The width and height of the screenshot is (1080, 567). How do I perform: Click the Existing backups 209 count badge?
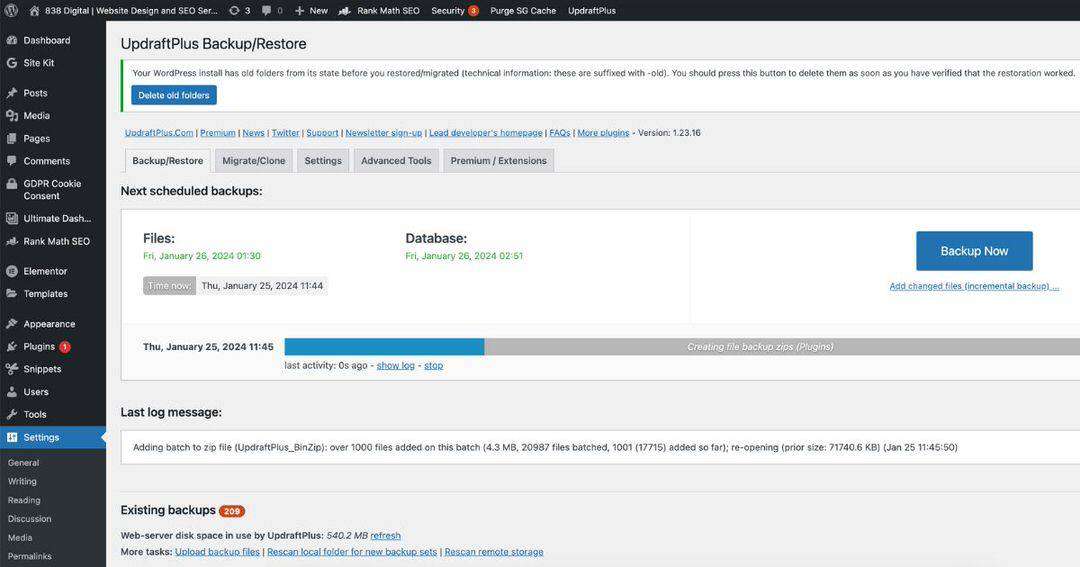coord(232,511)
